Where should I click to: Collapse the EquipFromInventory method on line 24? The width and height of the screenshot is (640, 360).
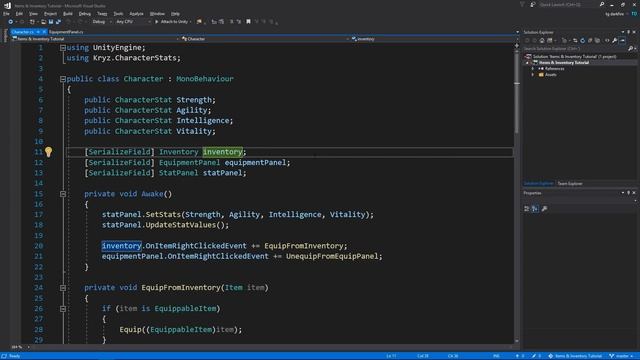[x=63, y=288]
